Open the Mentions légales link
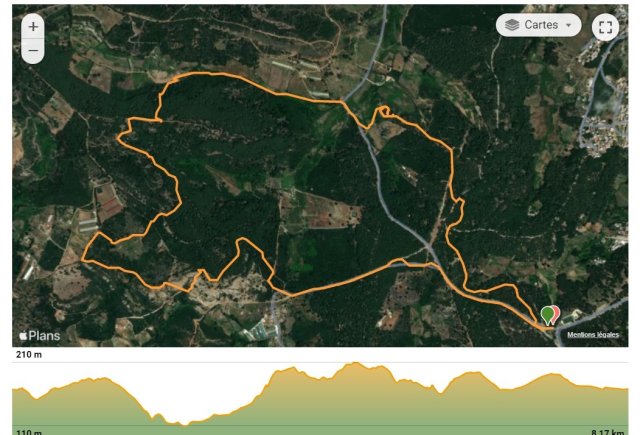This screenshot has width=640, height=435. 593,335
